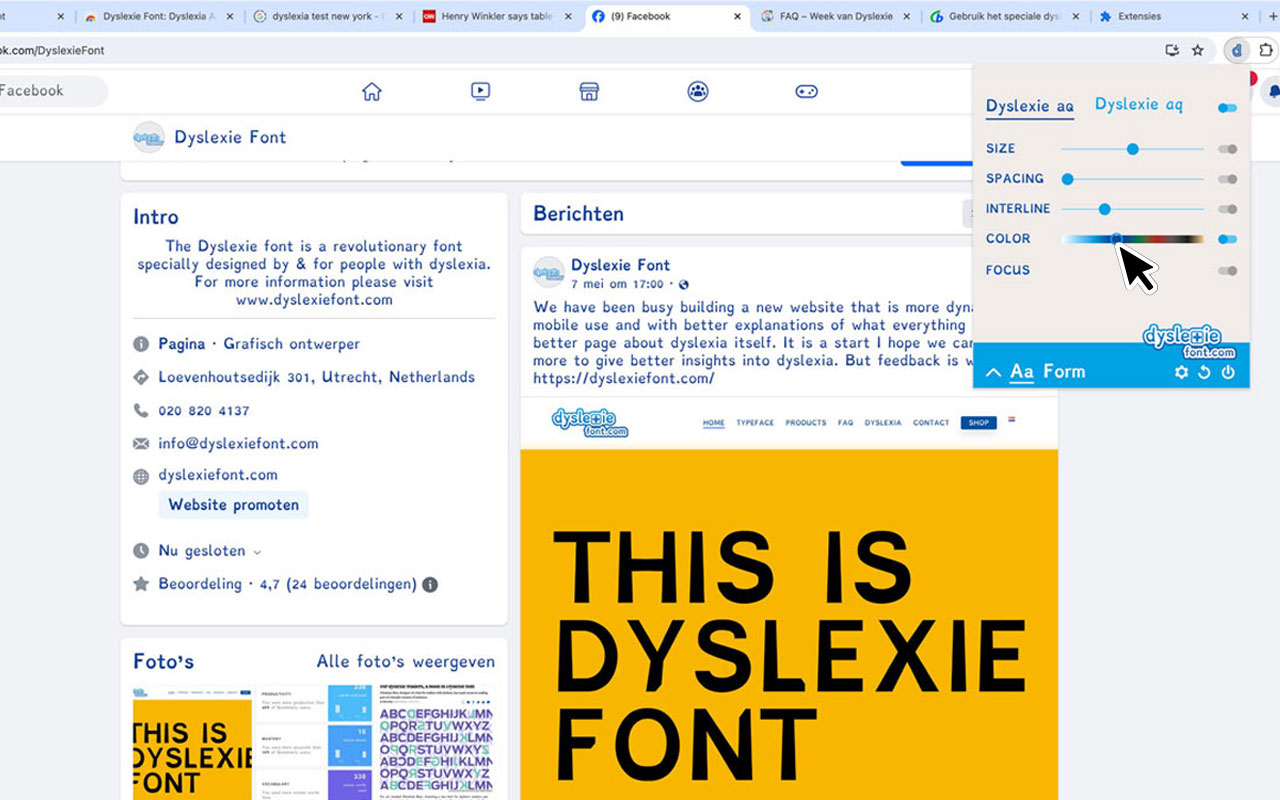Image resolution: width=1280 pixels, height=800 pixels.
Task: Click phone number 020 820 4137
Action: 204,411
